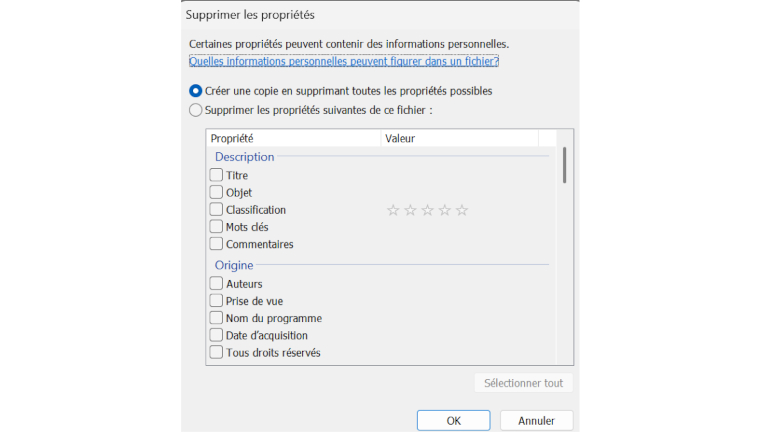Choose the copy-with-all-properties-removed radio option
This screenshot has width=768, height=432.
[196, 90]
